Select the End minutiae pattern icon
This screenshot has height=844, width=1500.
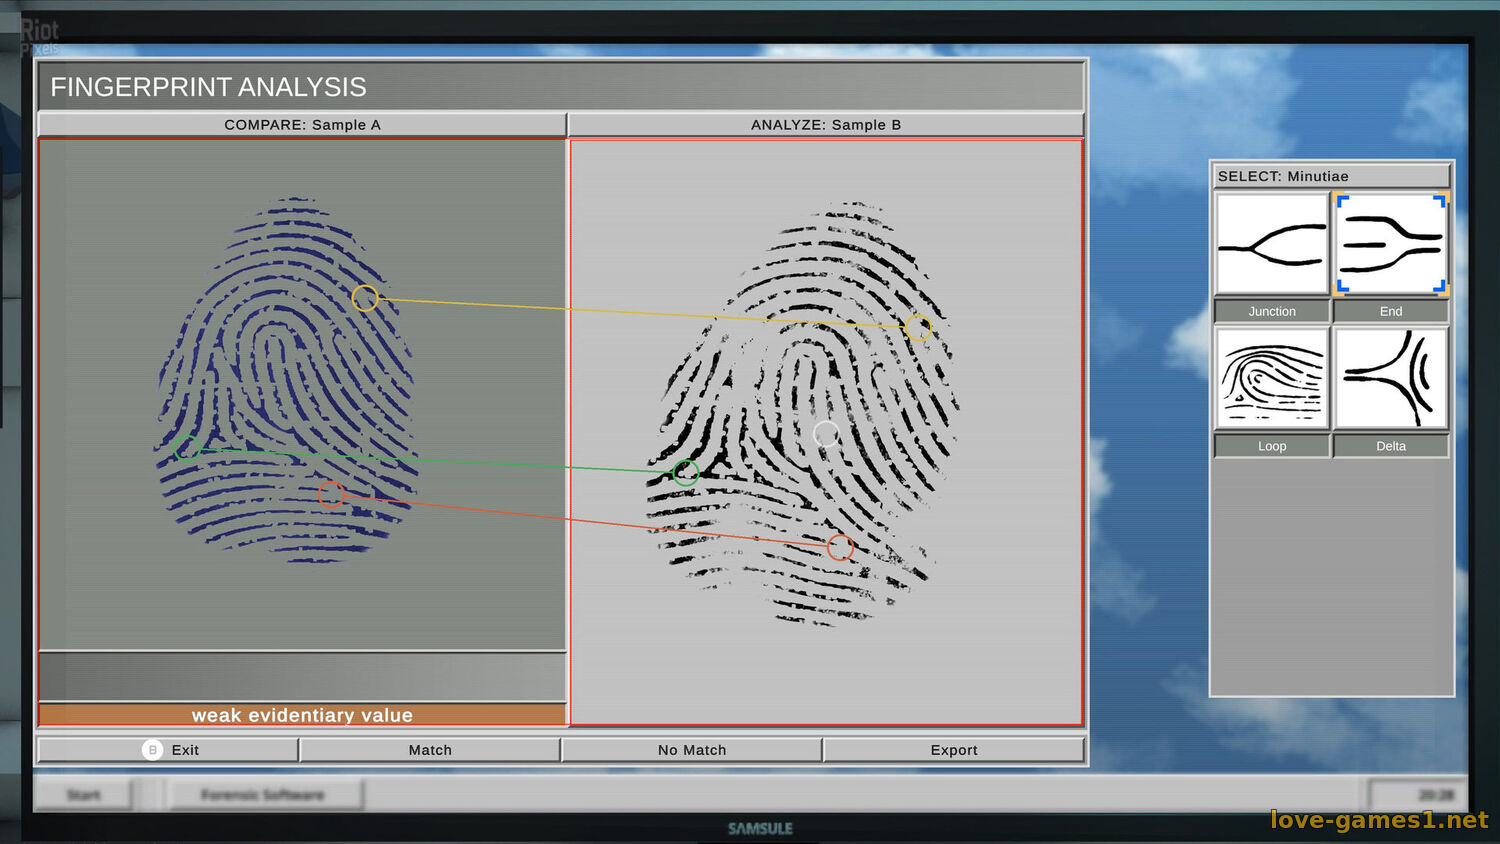(x=1391, y=244)
